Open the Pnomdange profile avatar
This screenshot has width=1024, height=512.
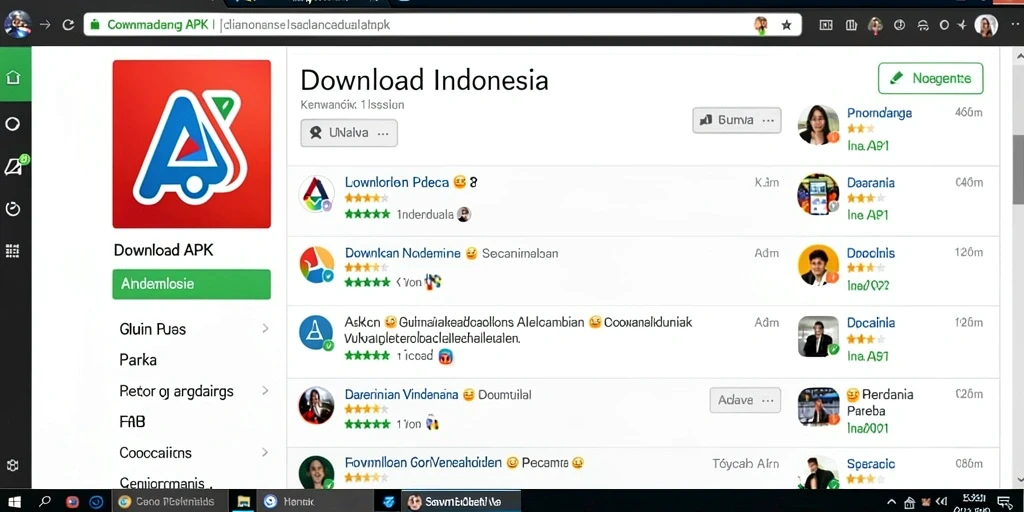[818, 125]
